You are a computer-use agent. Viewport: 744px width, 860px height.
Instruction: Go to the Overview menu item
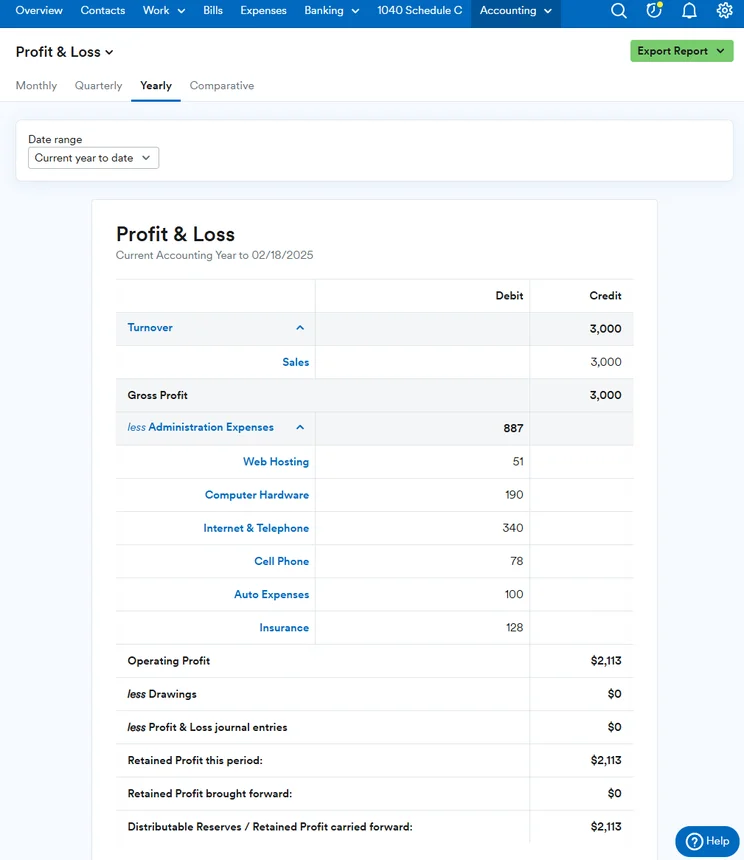(x=39, y=10)
